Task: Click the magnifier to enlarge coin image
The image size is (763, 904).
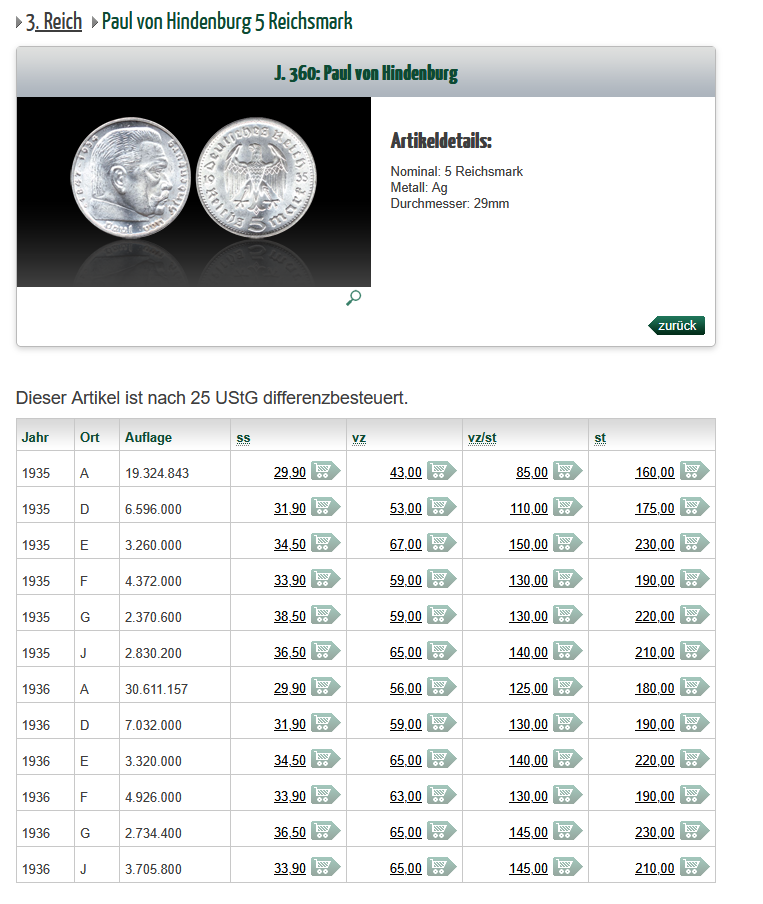Action: click(354, 297)
